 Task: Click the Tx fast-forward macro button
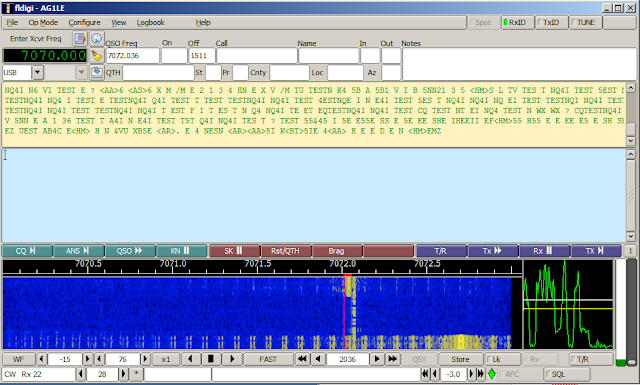[493, 251]
